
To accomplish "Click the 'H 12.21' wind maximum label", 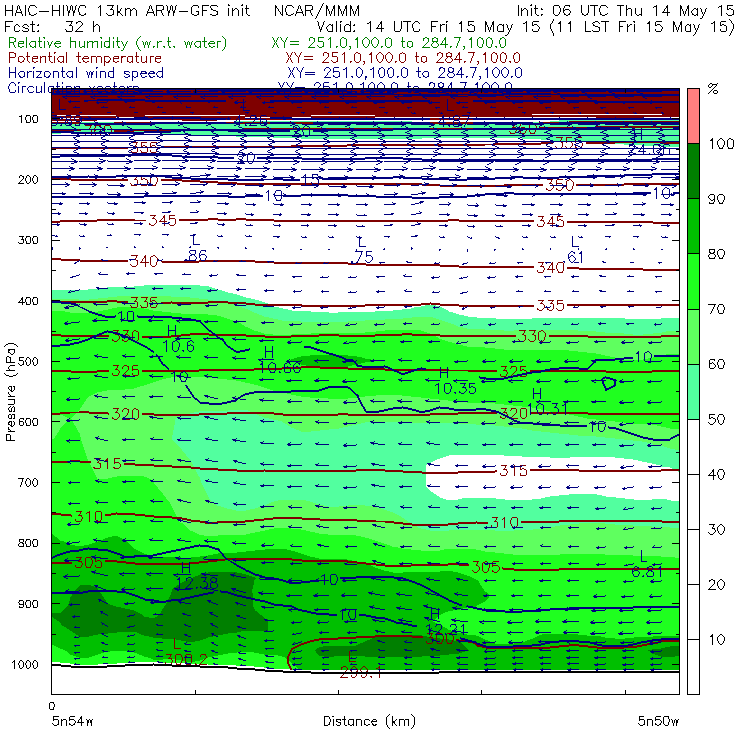I will (445, 622).
